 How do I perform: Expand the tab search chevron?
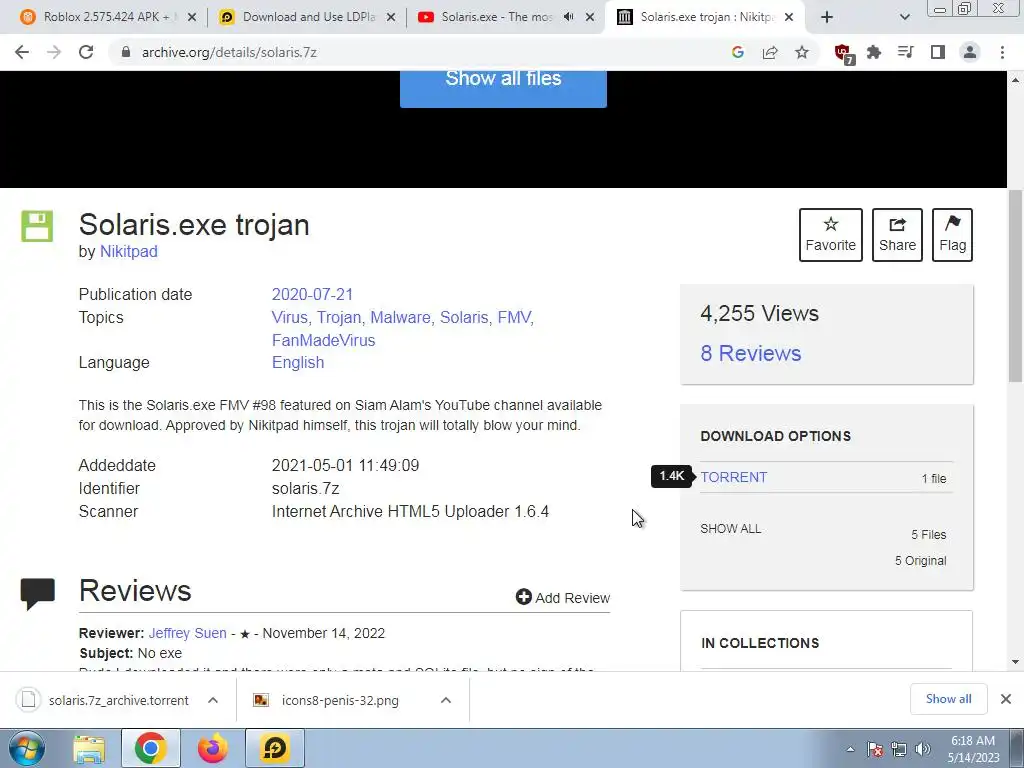point(904,17)
